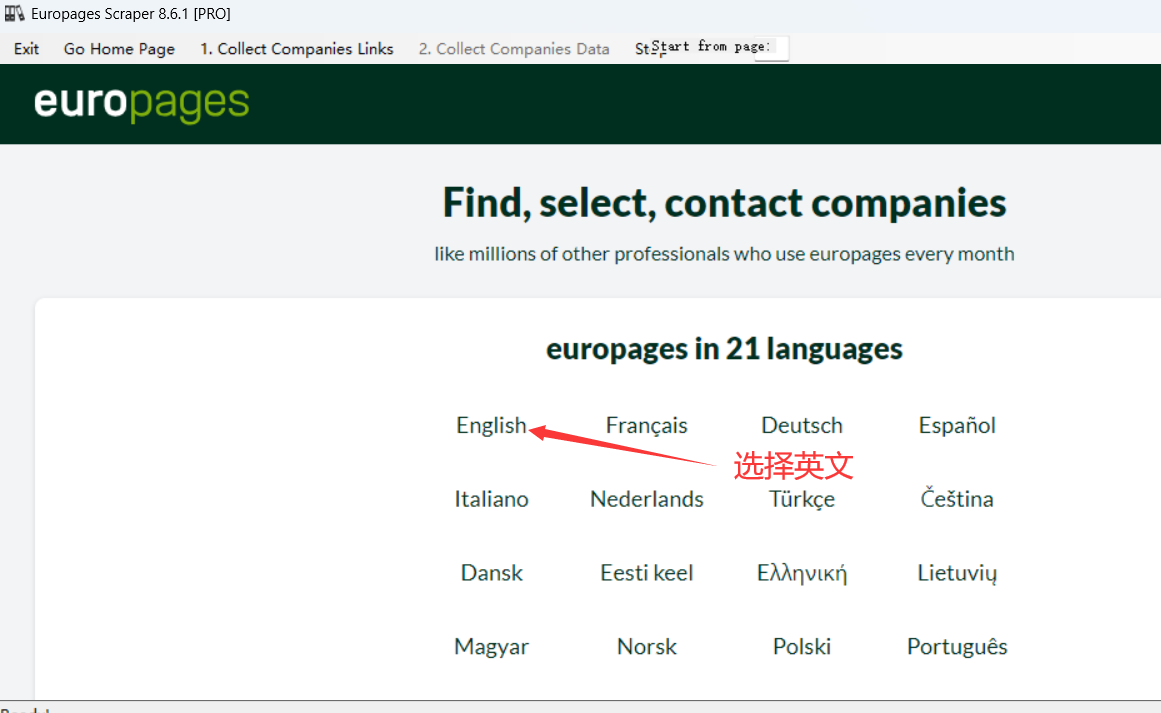The image size is (1161, 713).
Task: Open Go Home Page from the menu
Action: 119,48
